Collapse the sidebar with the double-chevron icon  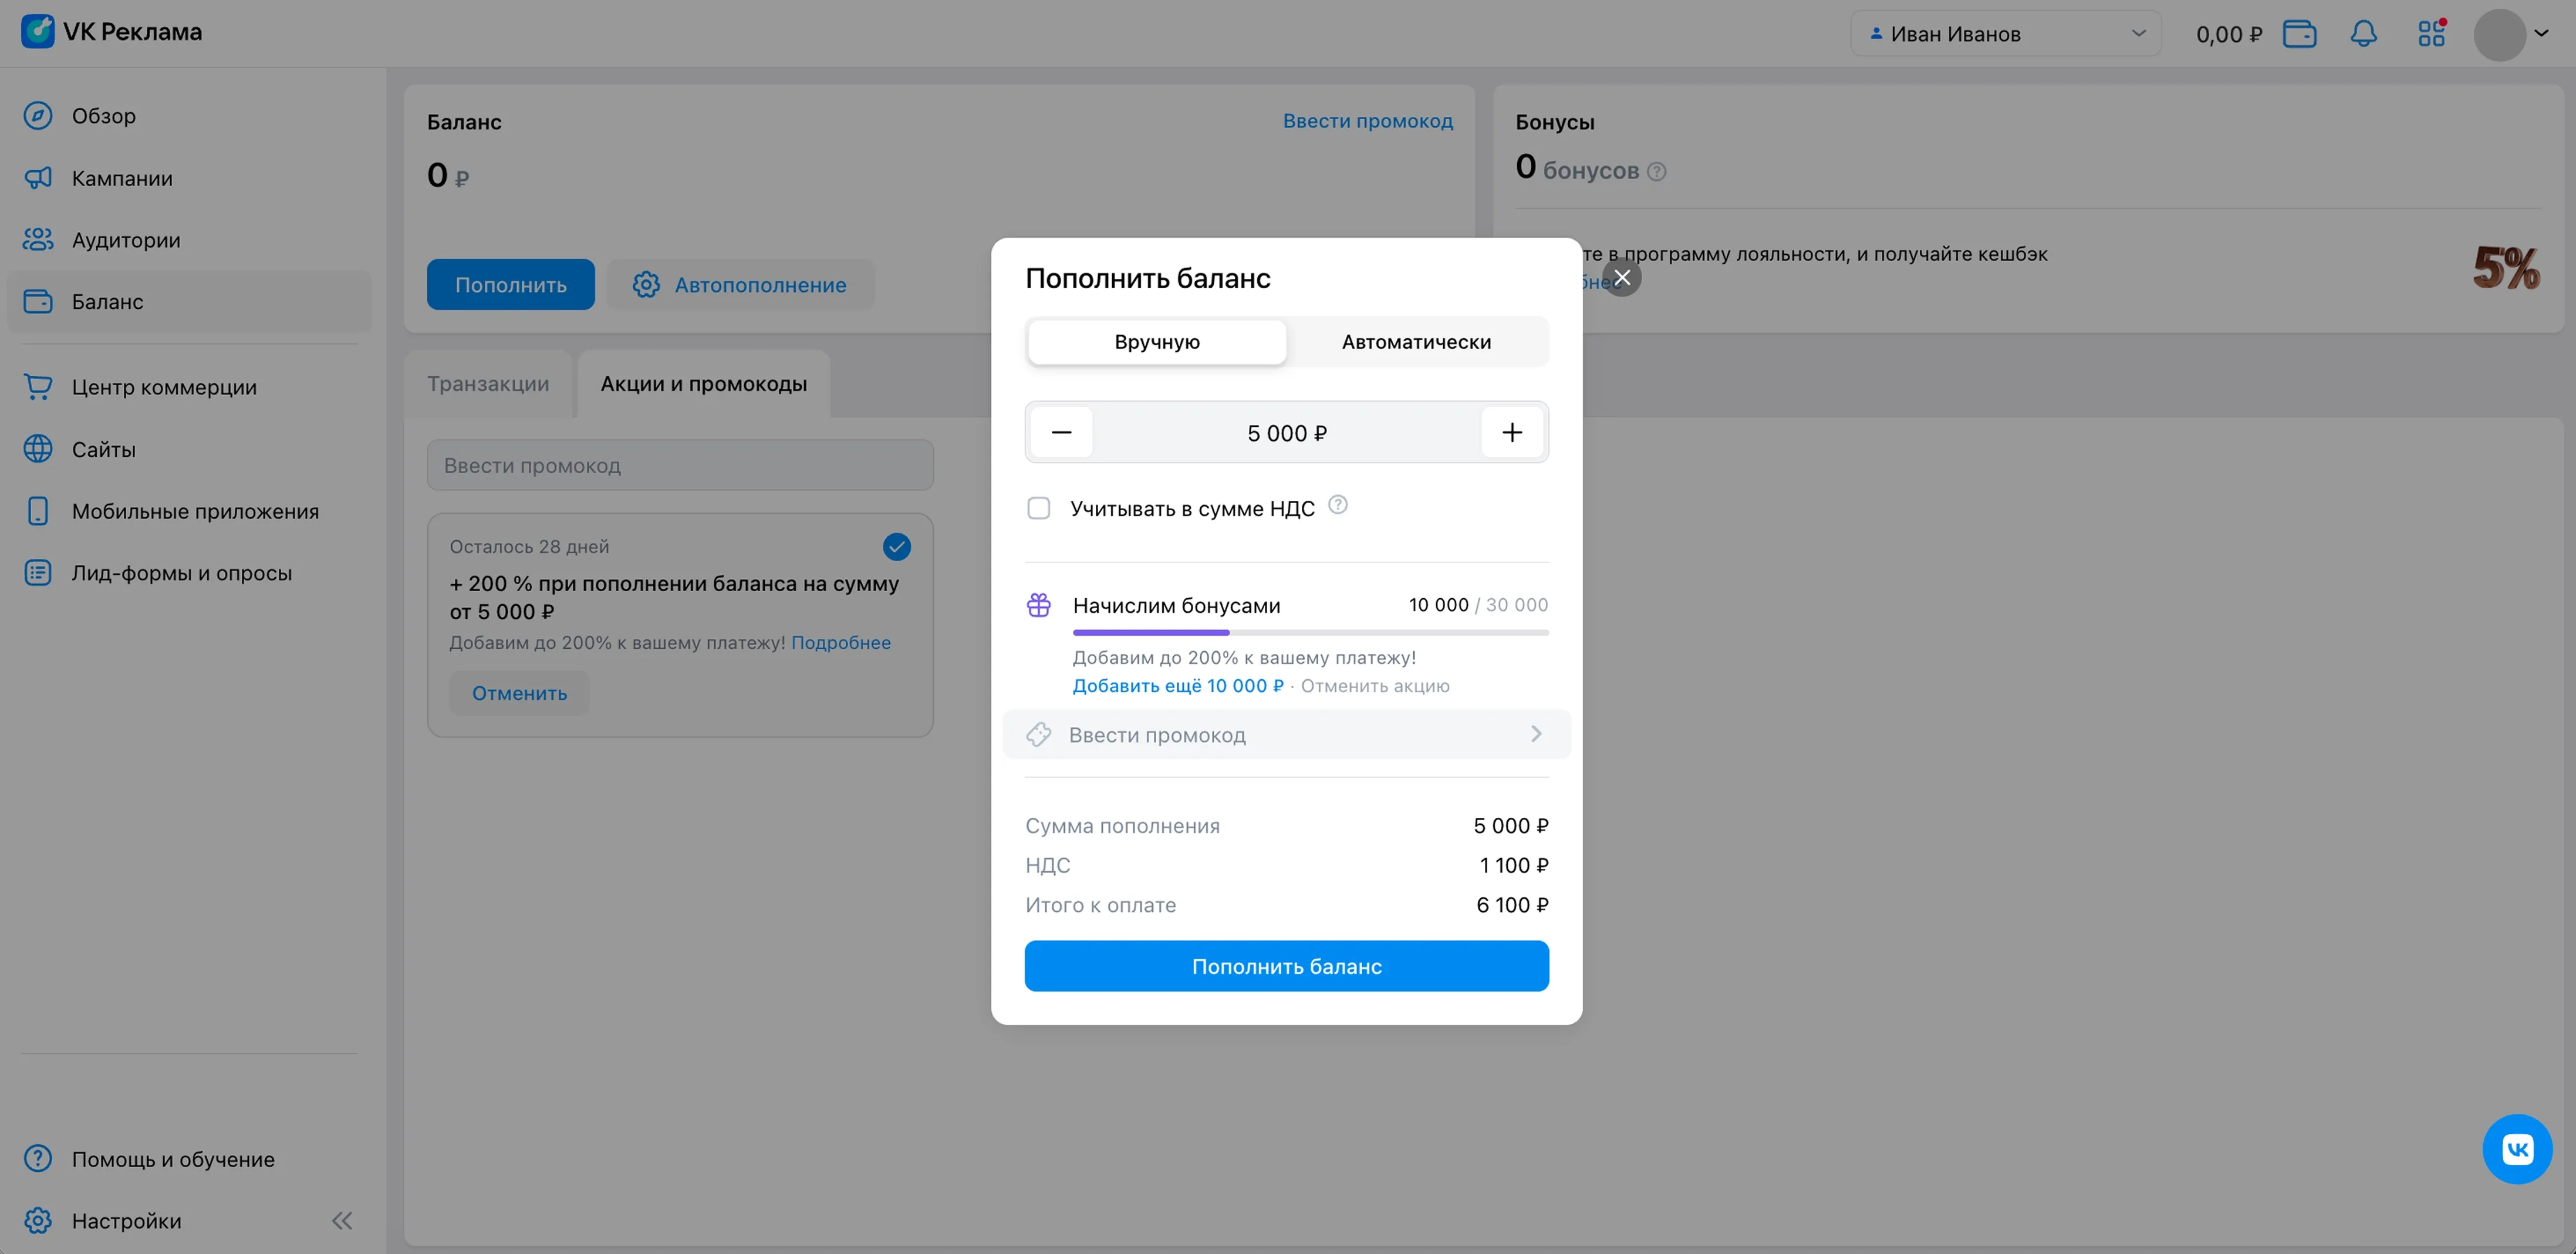click(342, 1221)
